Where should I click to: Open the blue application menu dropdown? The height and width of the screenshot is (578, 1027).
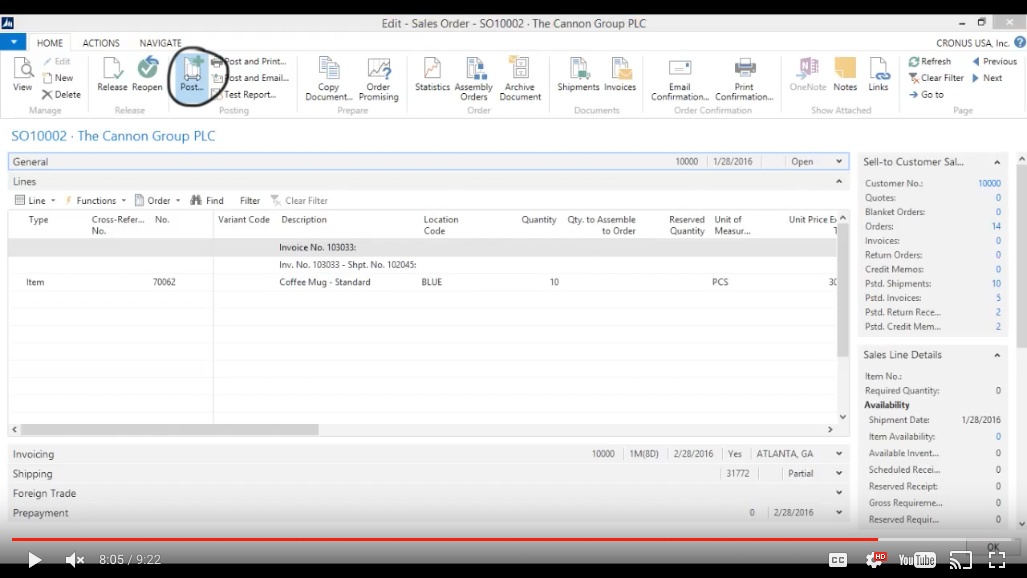coord(13,42)
